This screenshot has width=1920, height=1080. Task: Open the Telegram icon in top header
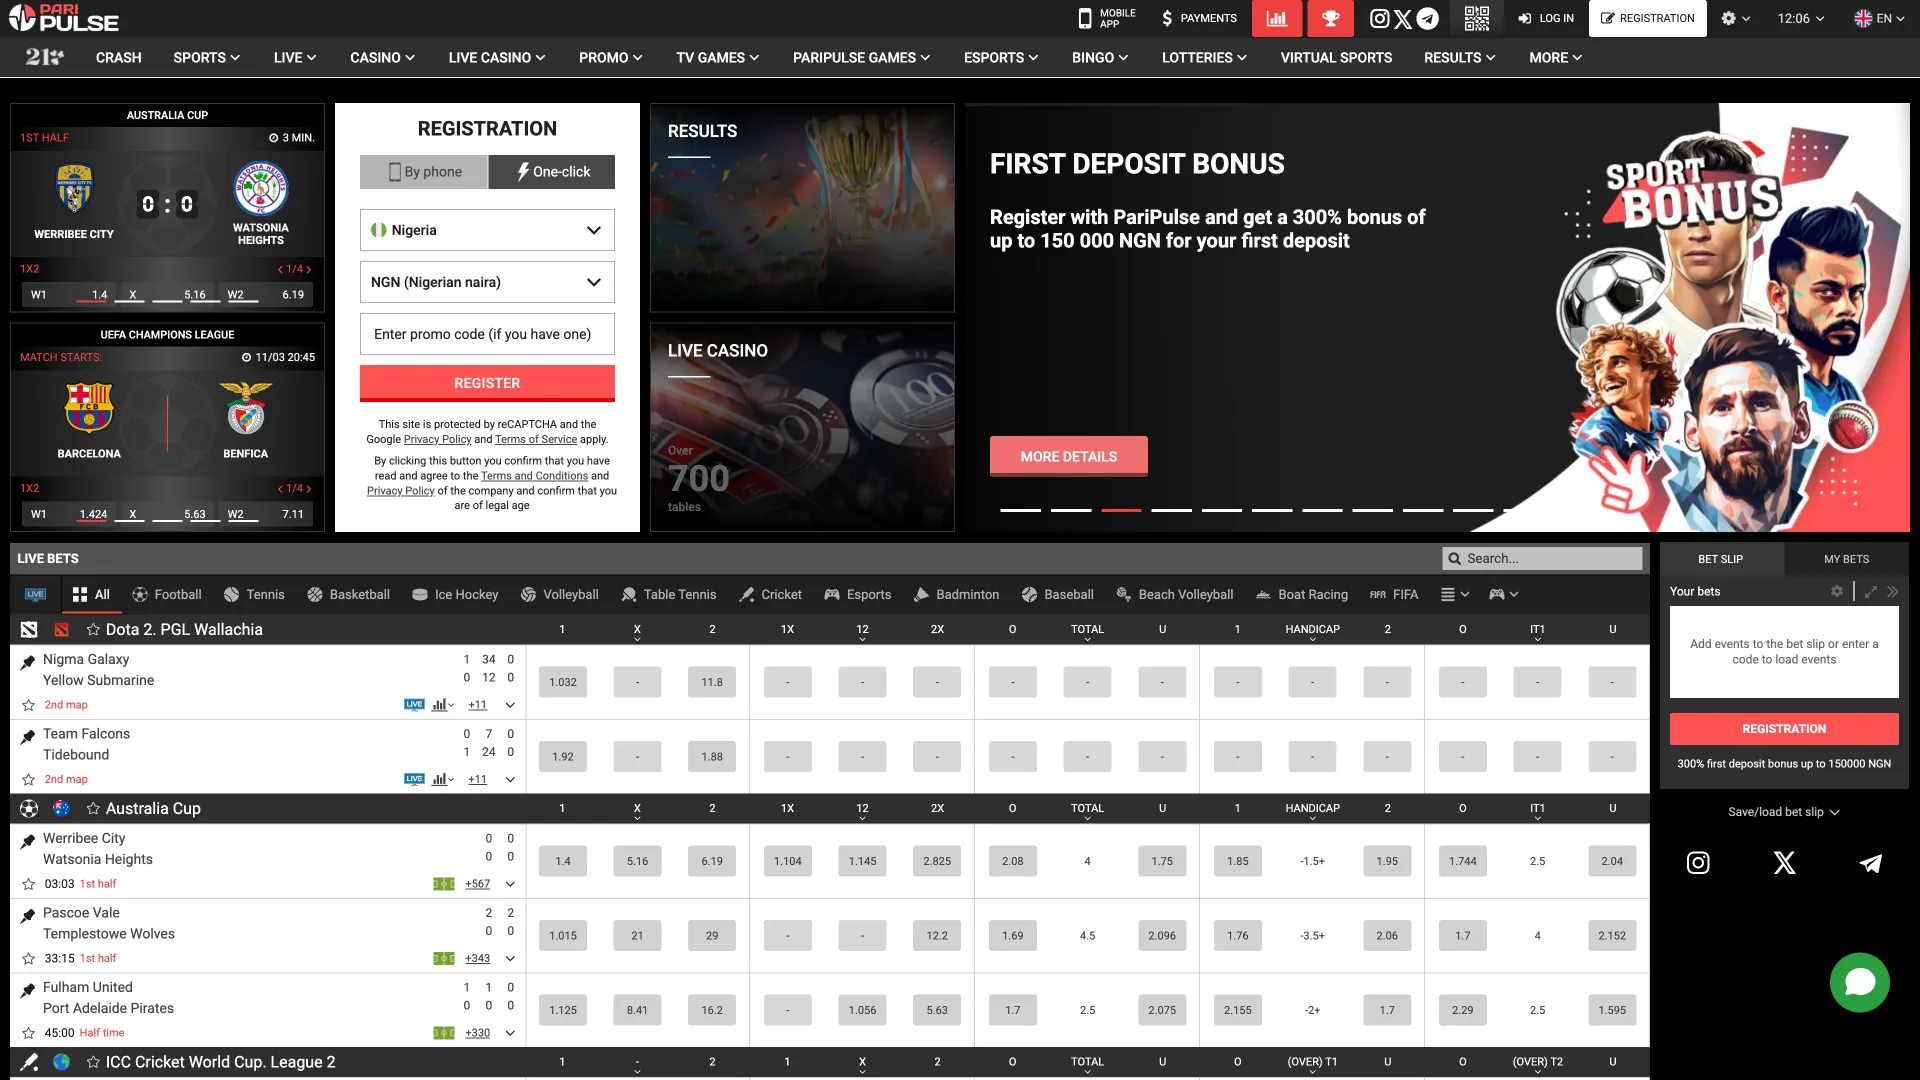(x=1428, y=18)
